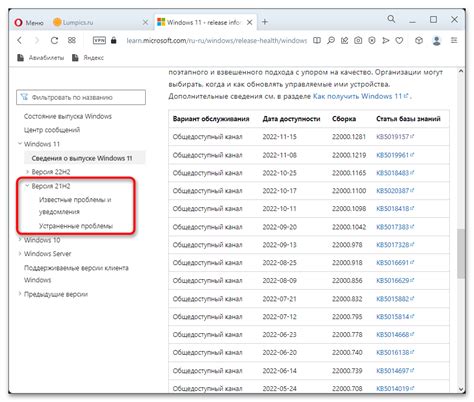This screenshot has height=402, width=474.
Task: Click the forward navigation arrow
Action: point(37,40)
